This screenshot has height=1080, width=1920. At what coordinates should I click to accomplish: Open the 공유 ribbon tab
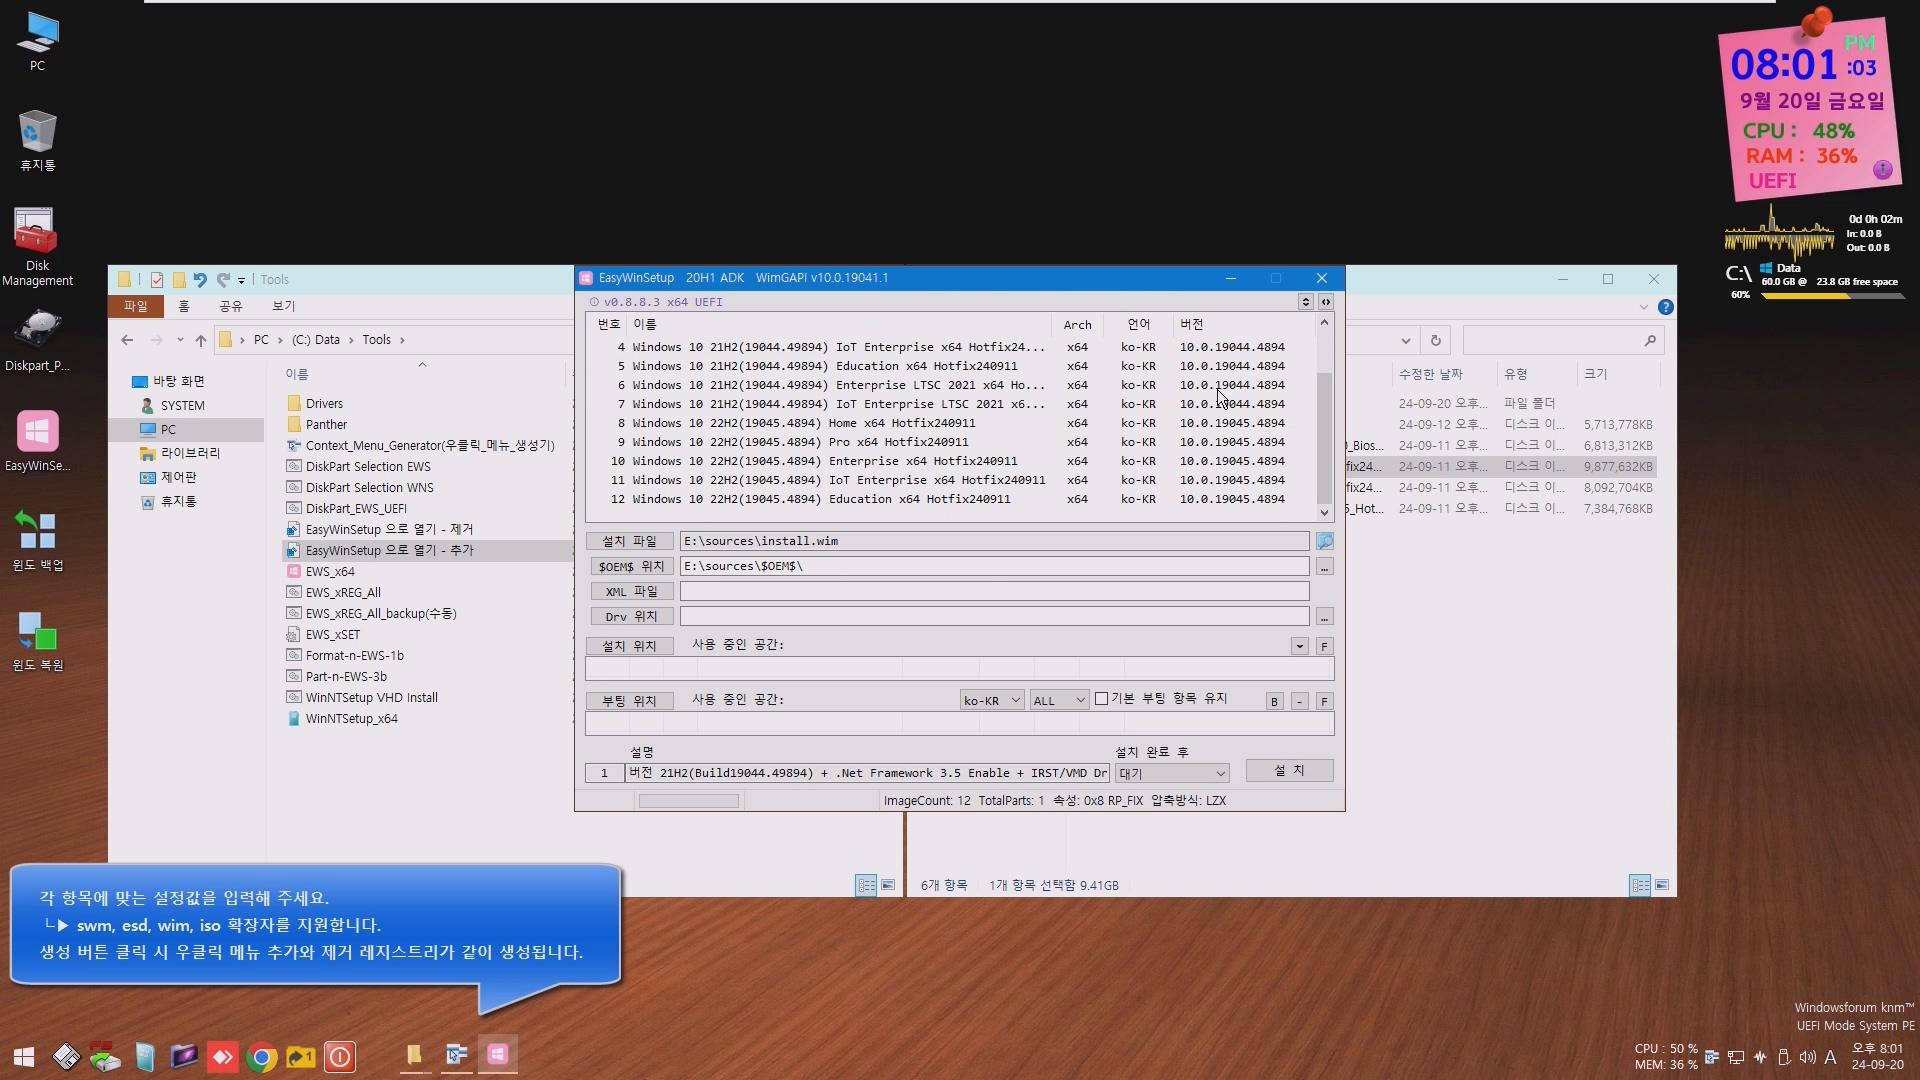coord(231,306)
